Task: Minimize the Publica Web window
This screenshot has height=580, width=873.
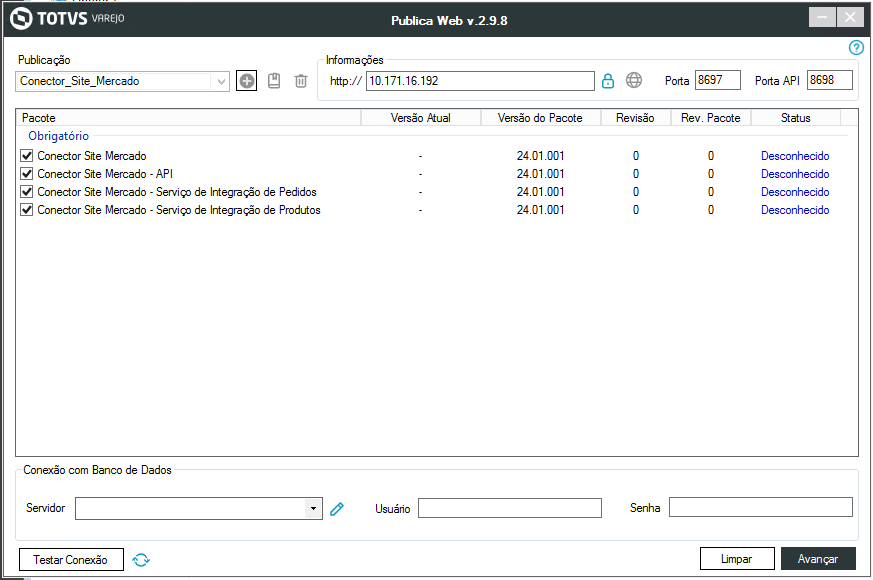Action: [822, 18]
